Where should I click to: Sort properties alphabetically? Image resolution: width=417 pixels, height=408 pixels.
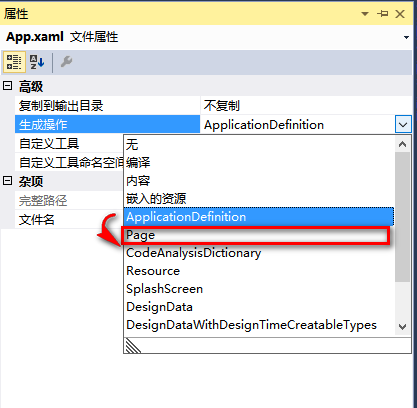coord(37,62)
